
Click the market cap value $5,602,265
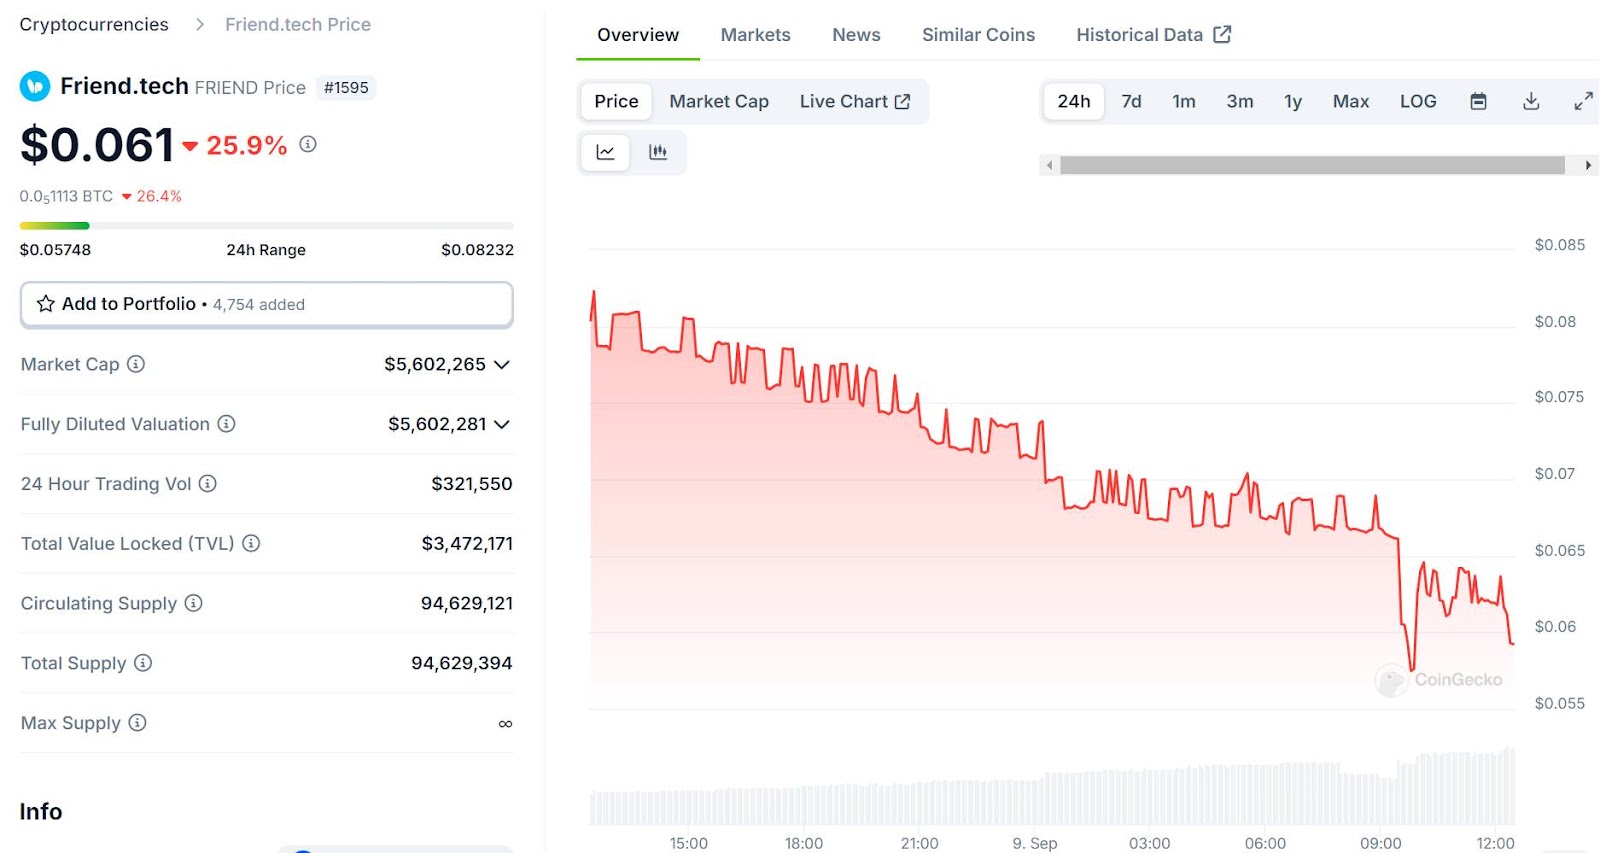[x=435, y=364]
